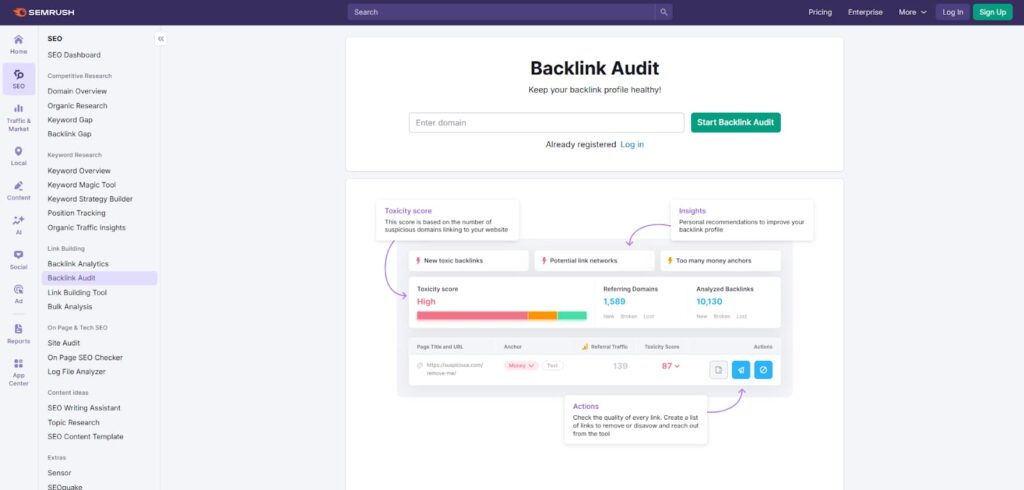Open Keyword Gap menu item
The width and height of the screenshot is (1024, 490).
pos(70,120)
